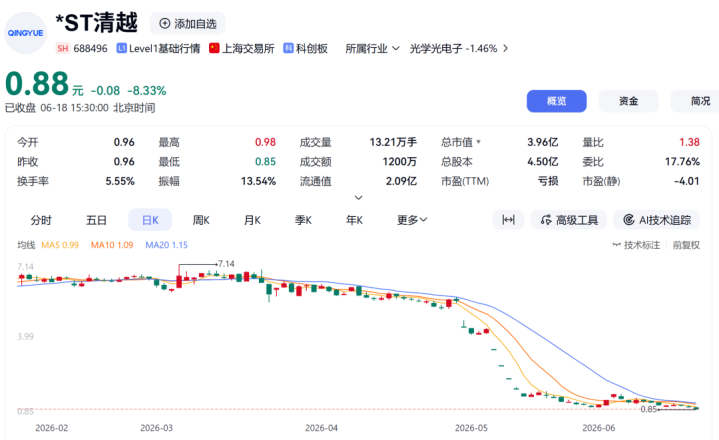Click the 委比 value 17.76%

(682, 162)
